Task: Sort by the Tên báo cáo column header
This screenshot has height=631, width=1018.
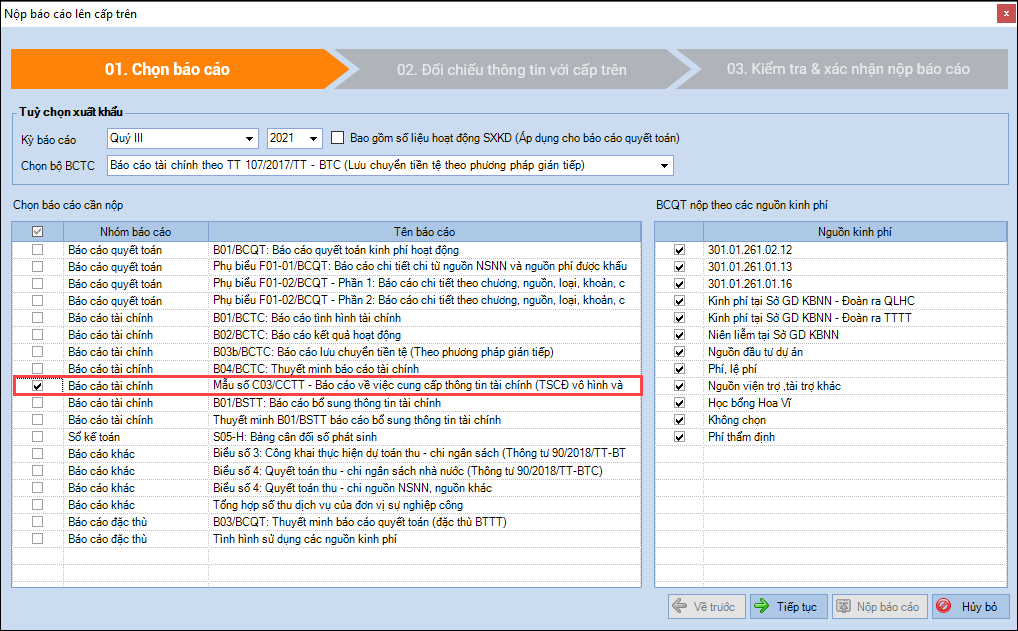Action: point(424,232)
